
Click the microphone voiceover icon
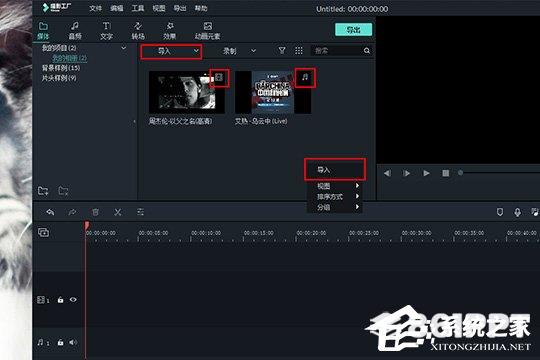click(x=517, y=212)
